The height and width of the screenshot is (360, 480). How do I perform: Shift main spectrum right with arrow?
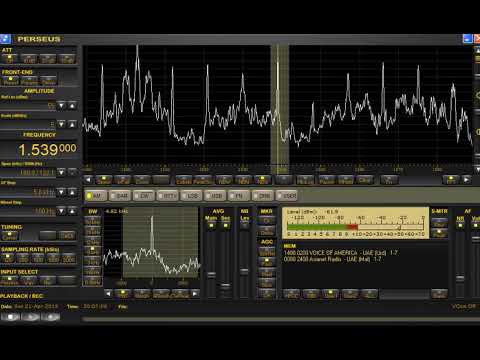coord(467,180)
